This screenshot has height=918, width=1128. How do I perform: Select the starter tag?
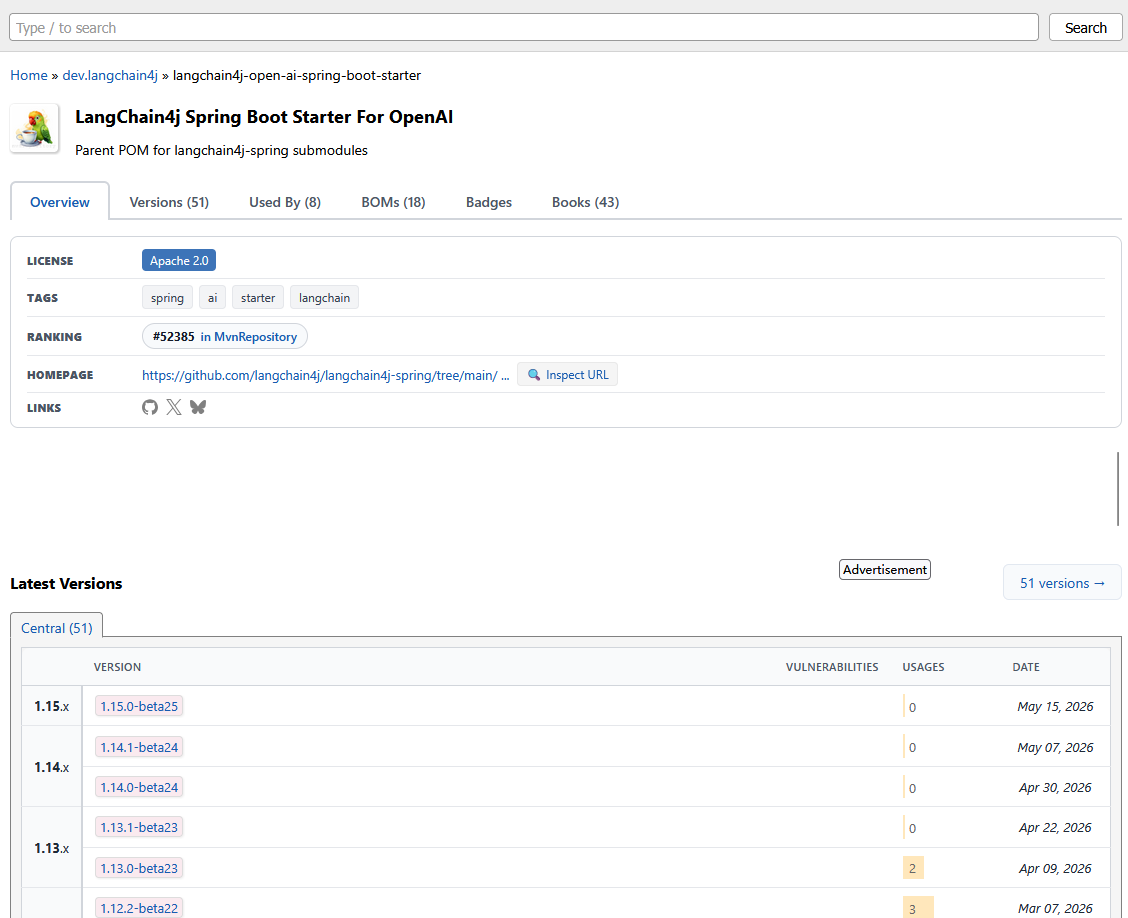(258, 298)
